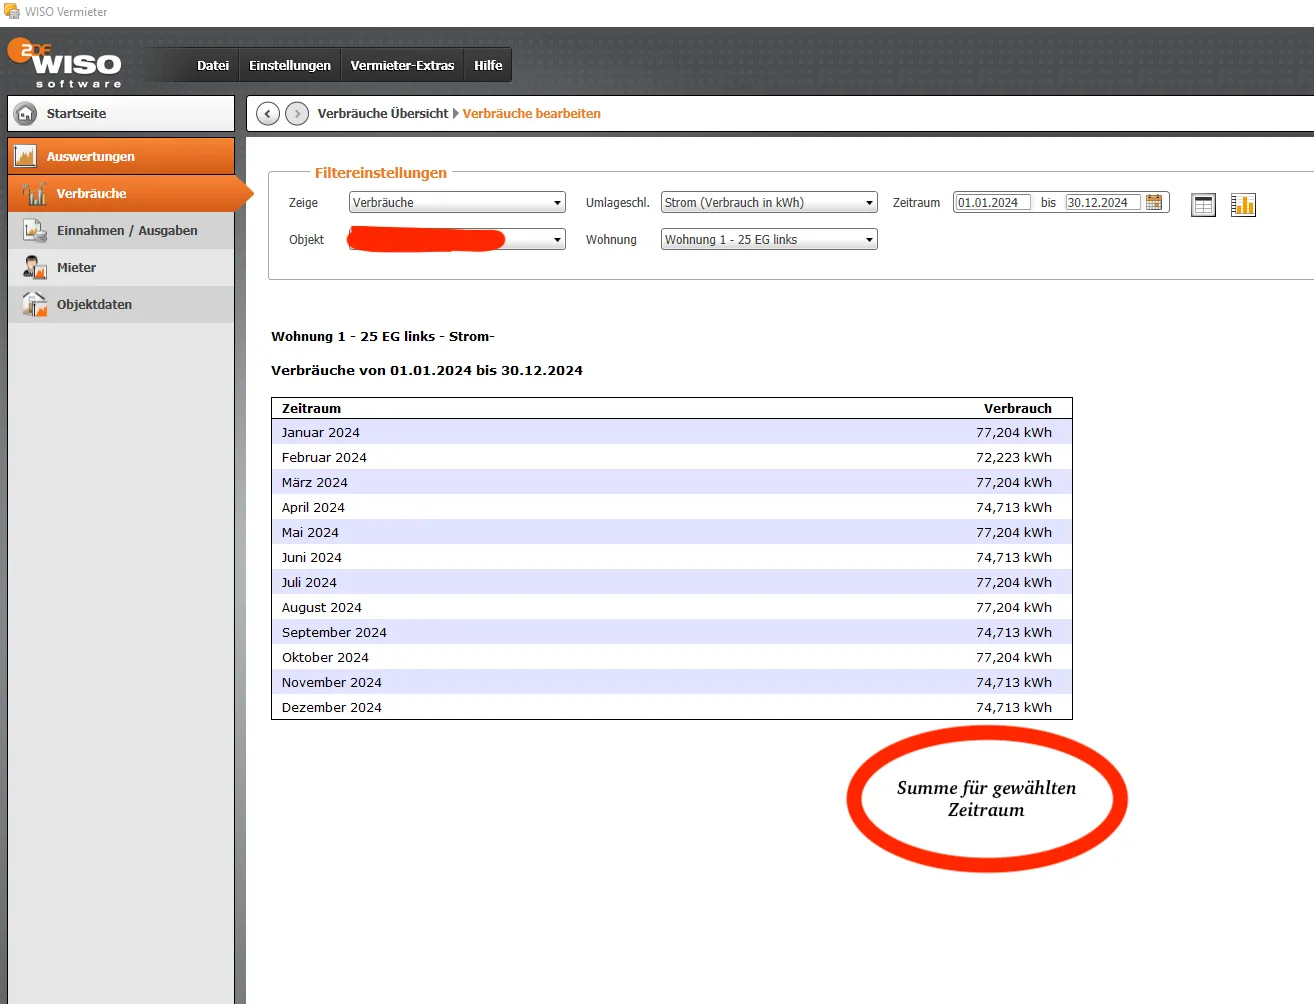Viewport: 1314px width, 1004px height.
Task: Click the Objektdaten house icon
Action: [x=35, y=305]
